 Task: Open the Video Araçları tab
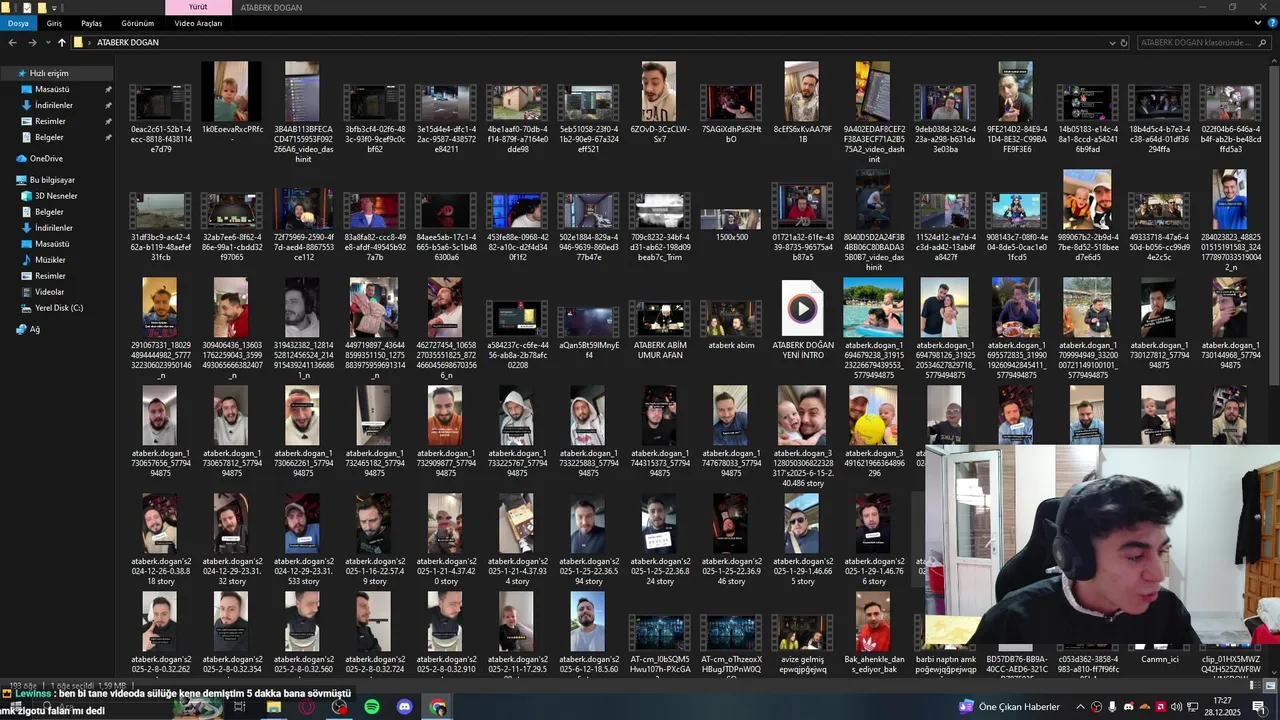tap(198, 23)
